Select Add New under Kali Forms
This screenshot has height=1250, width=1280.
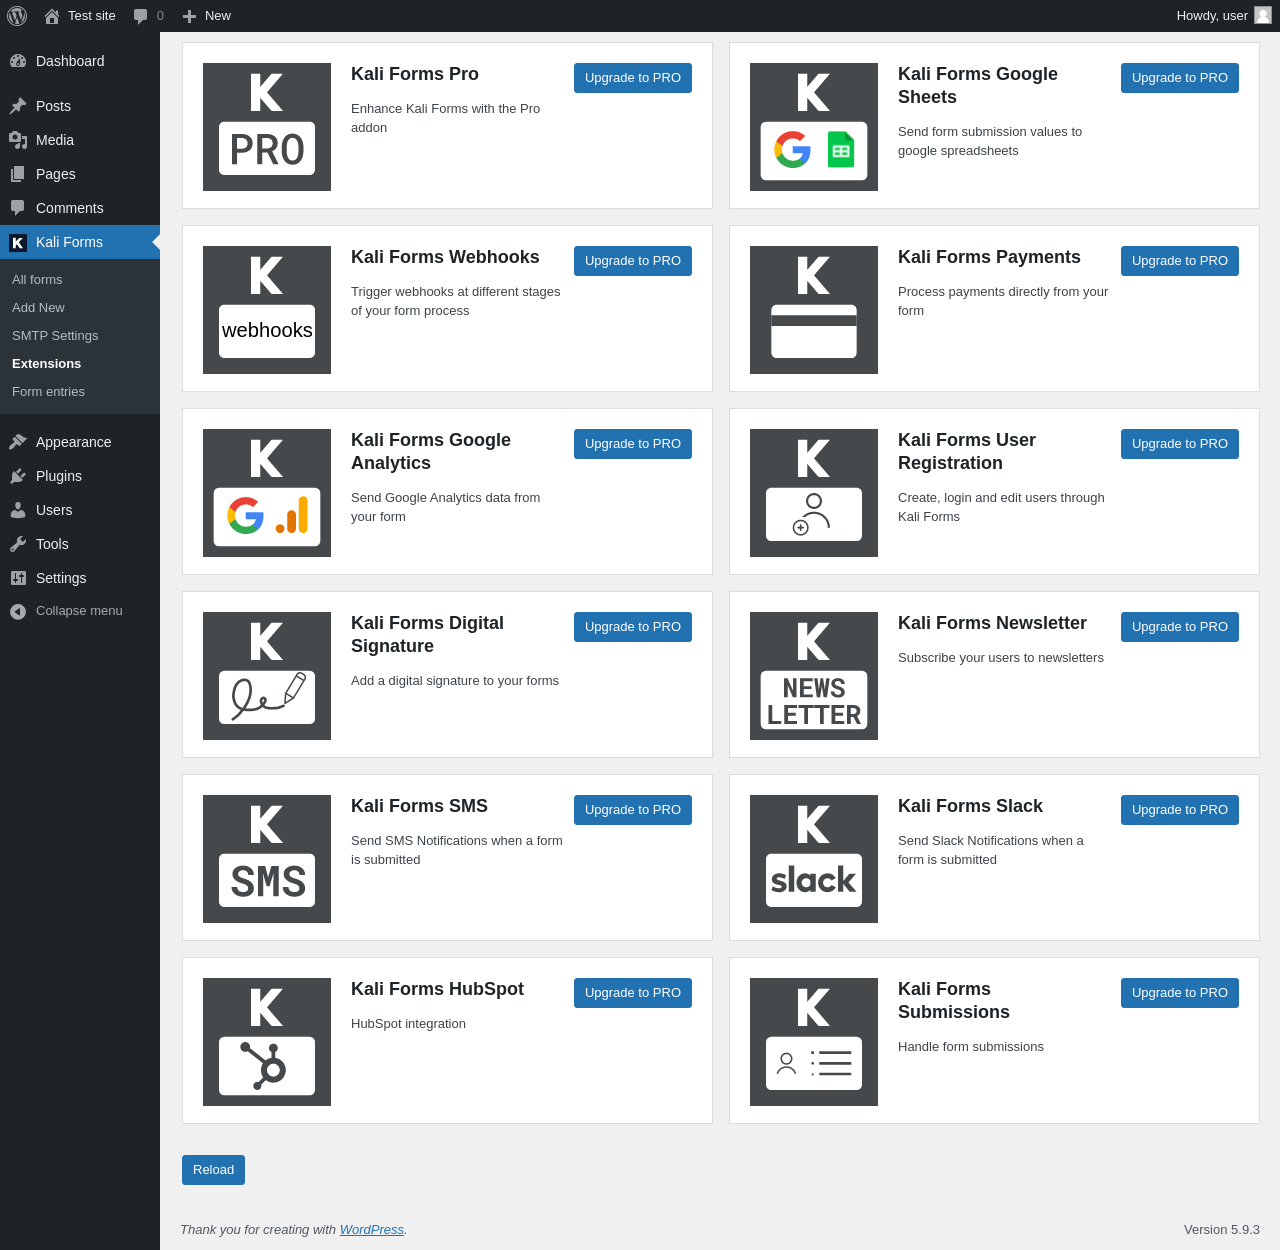[80, 308]
